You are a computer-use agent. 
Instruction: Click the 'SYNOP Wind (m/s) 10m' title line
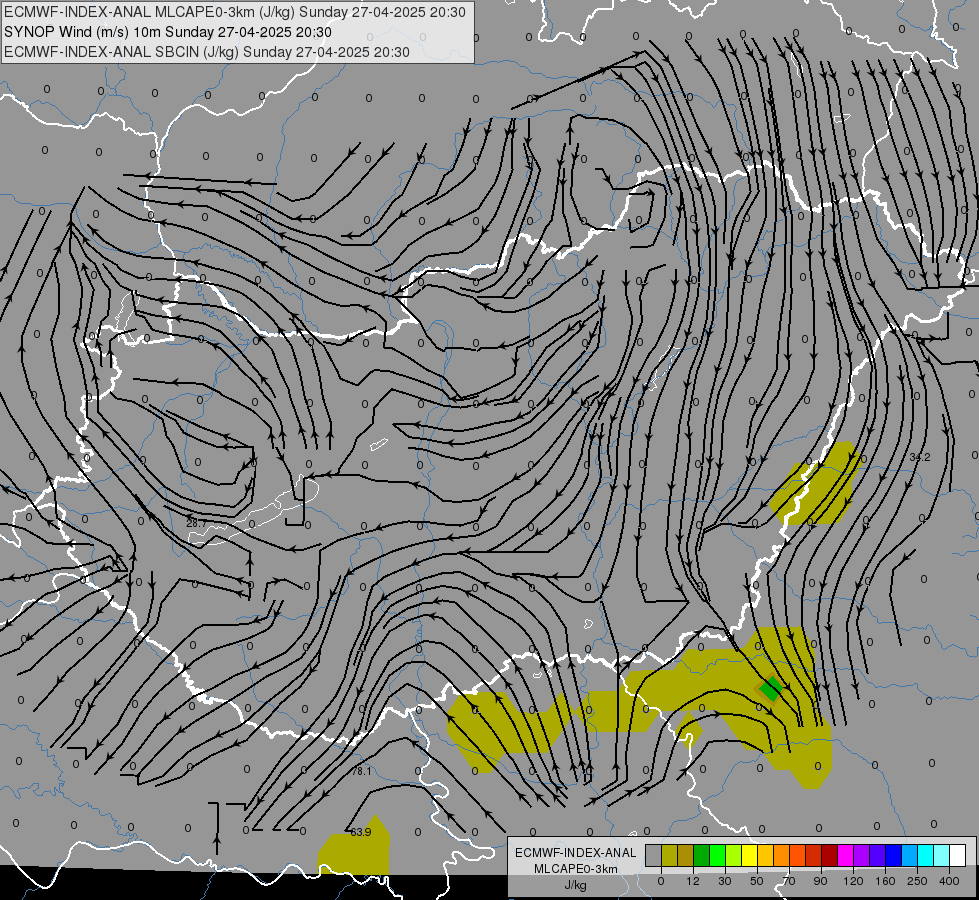tap(168, 32)
